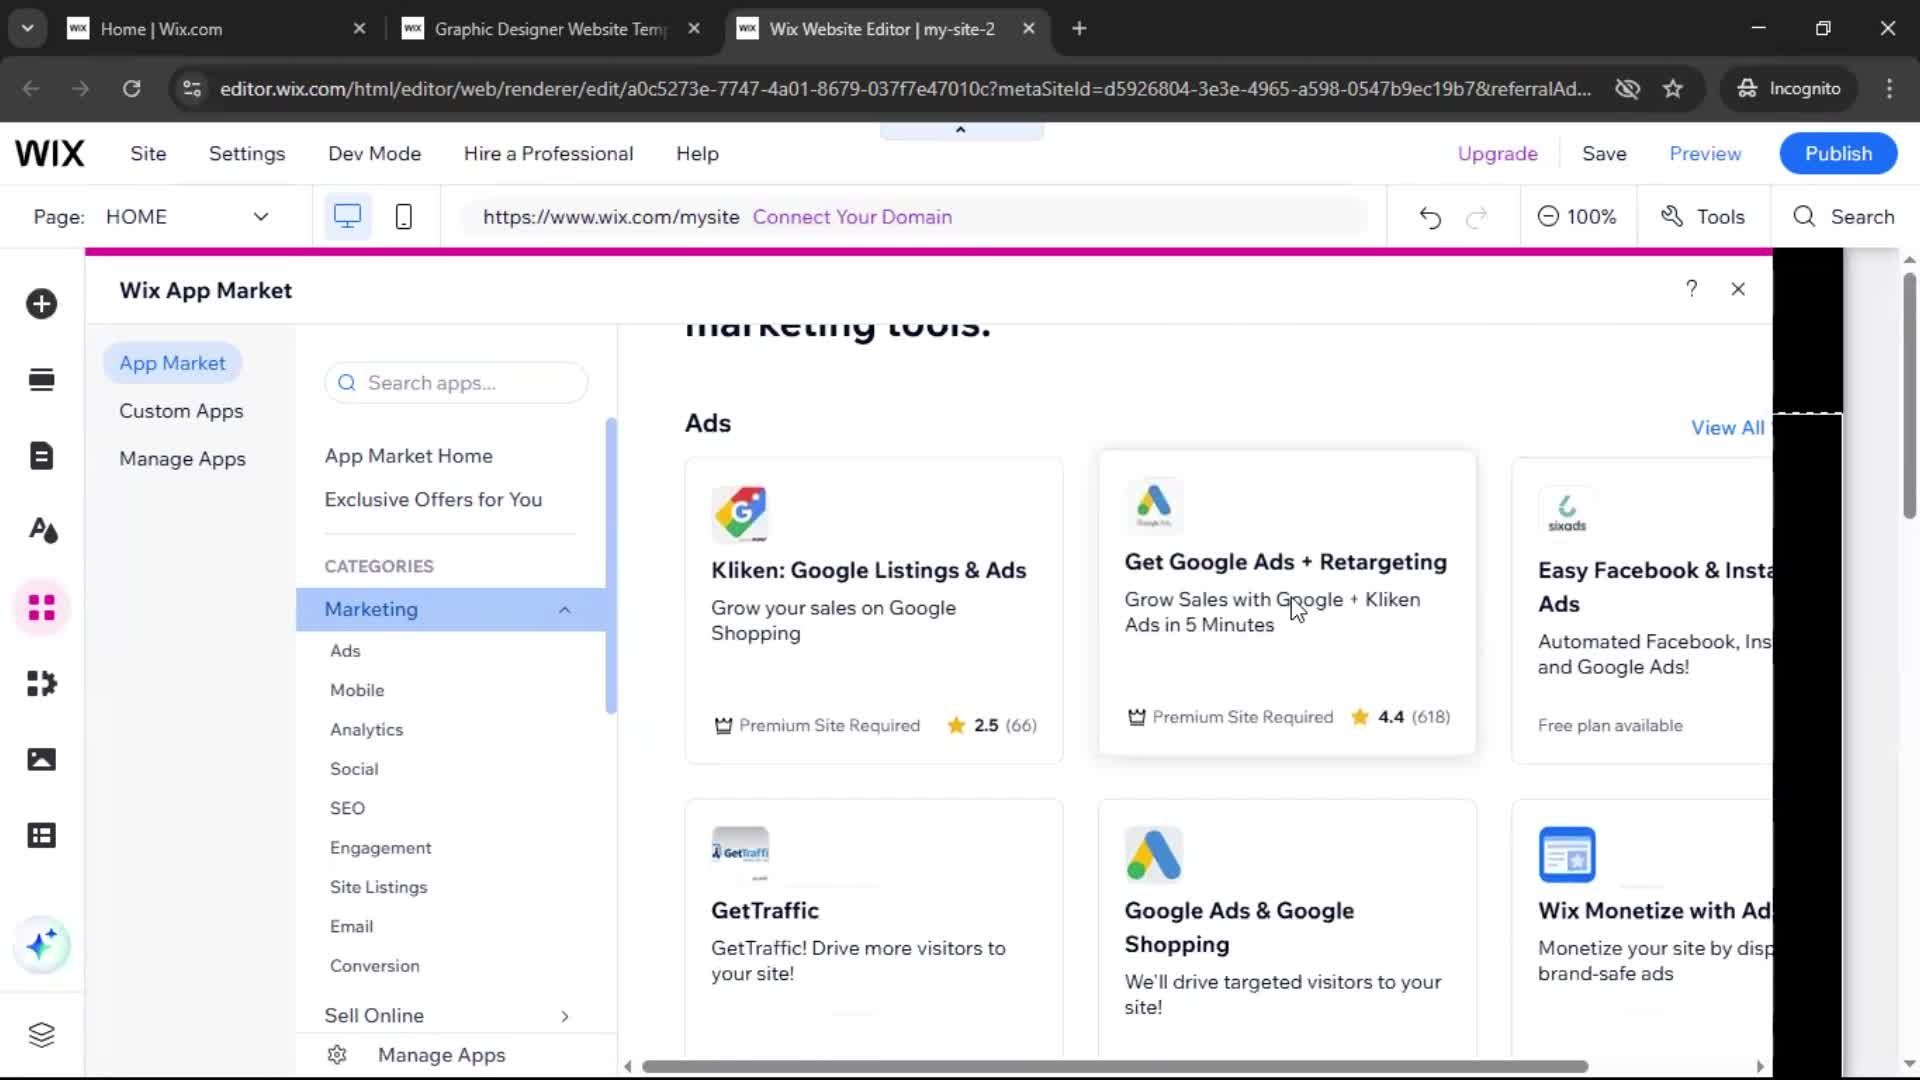Open the Settings menu
Viewport: 1920px width, 1080px height.
coord(247,154)
